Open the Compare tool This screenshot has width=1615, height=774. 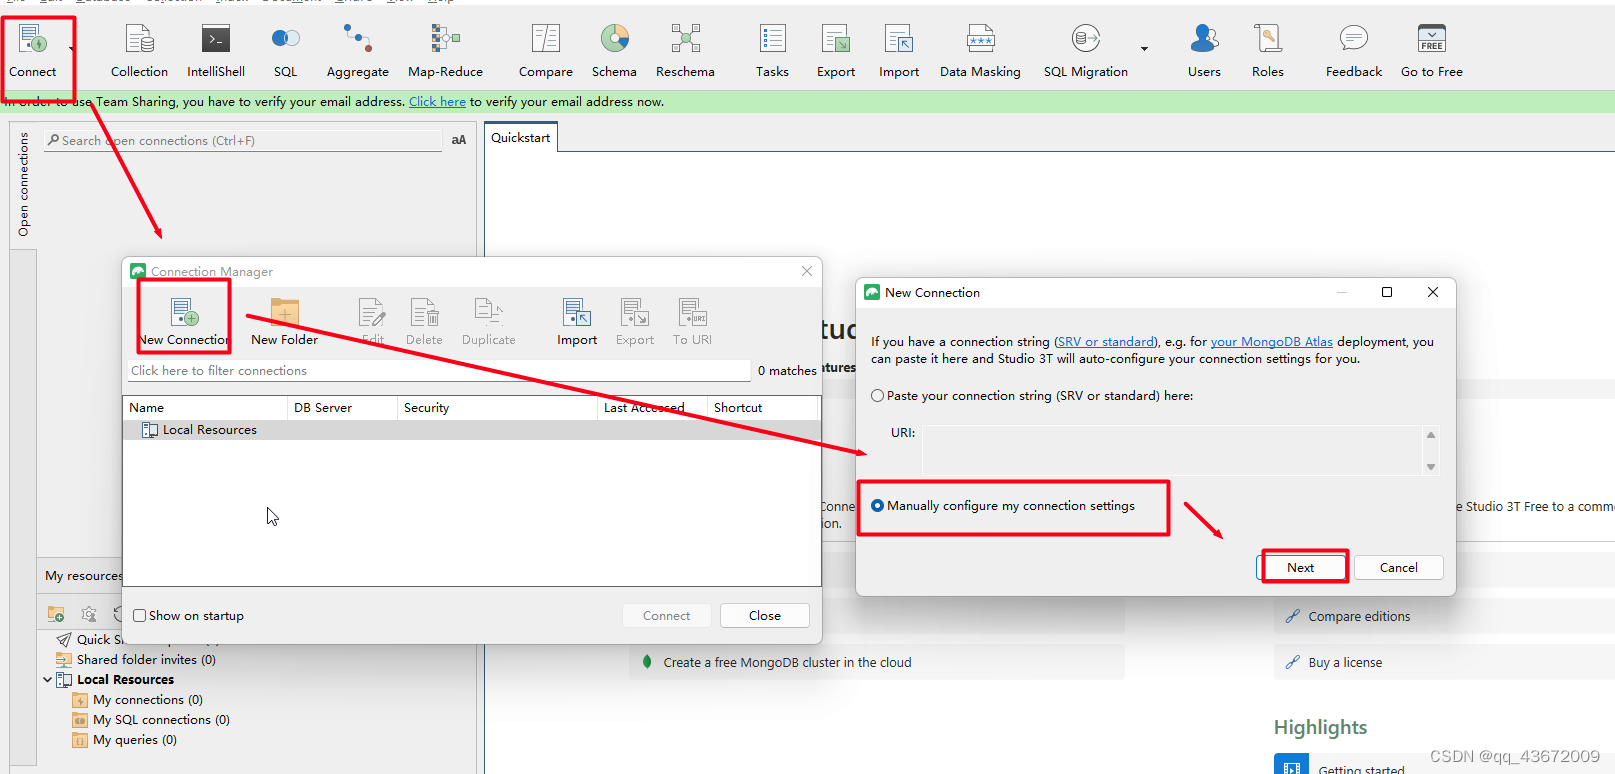point(546,52)
